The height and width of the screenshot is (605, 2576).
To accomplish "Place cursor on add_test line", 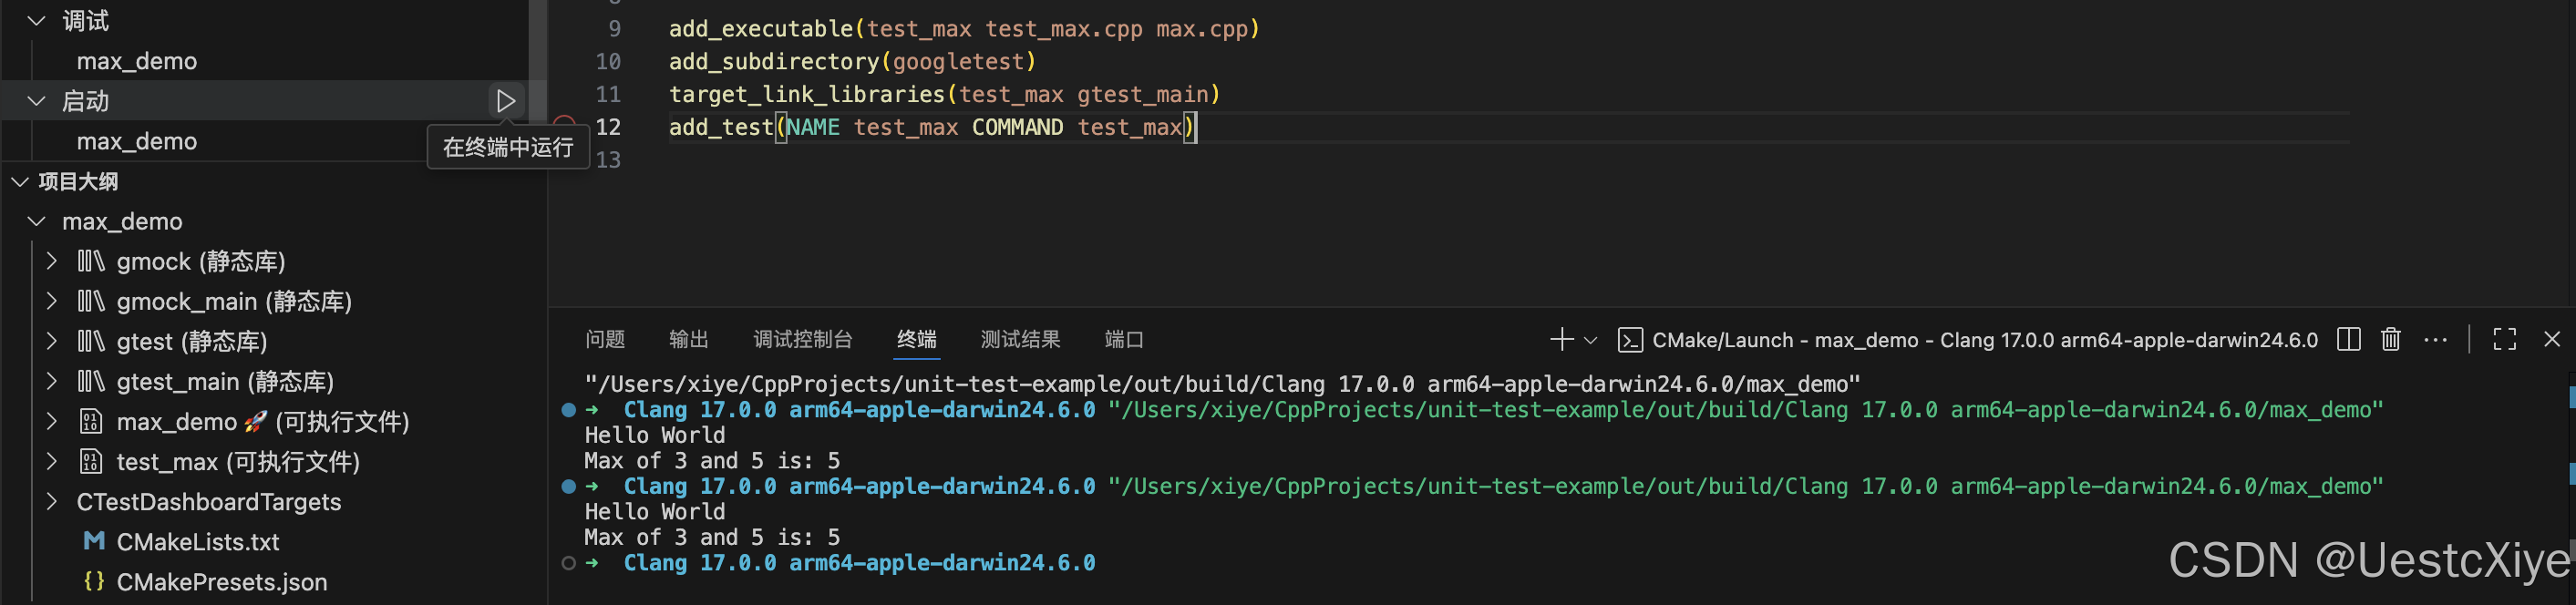I will tap(932, 127).
